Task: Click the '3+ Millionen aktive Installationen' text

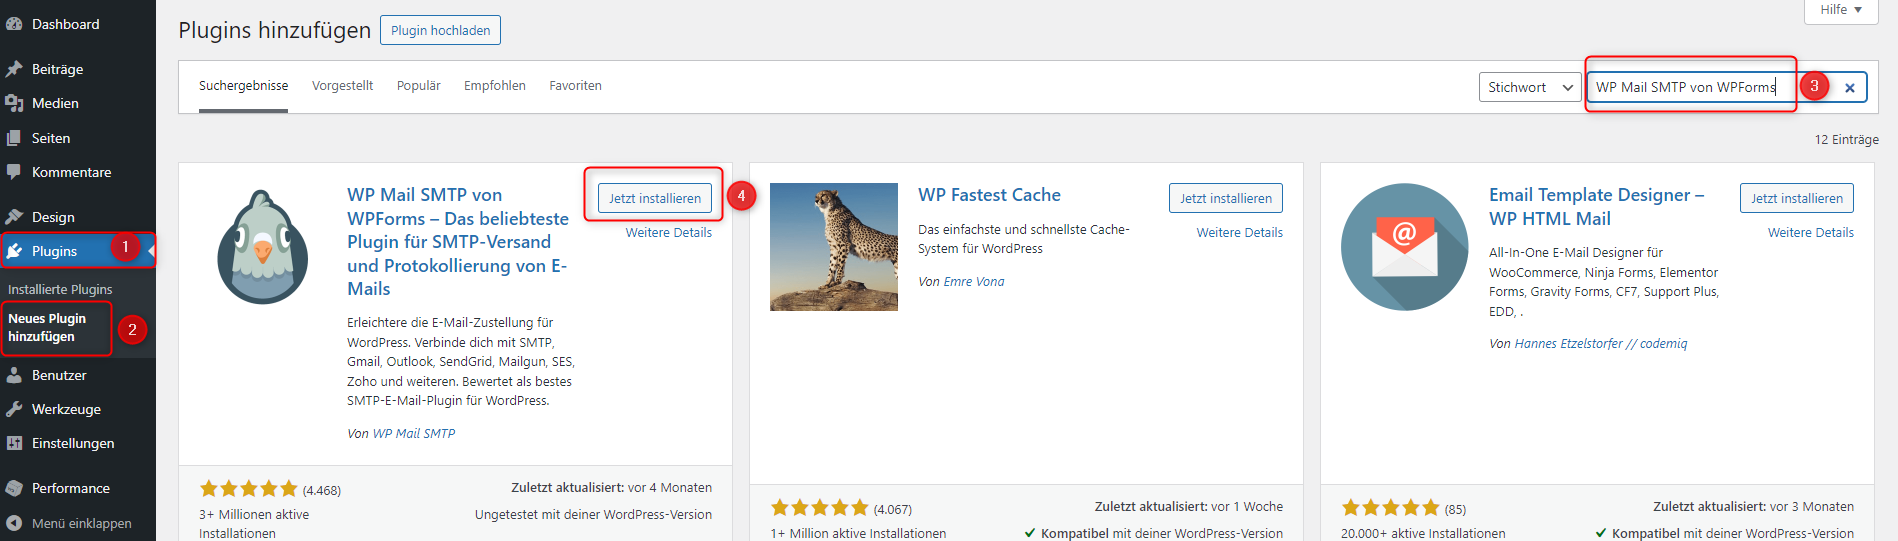Action: (254, 524)
